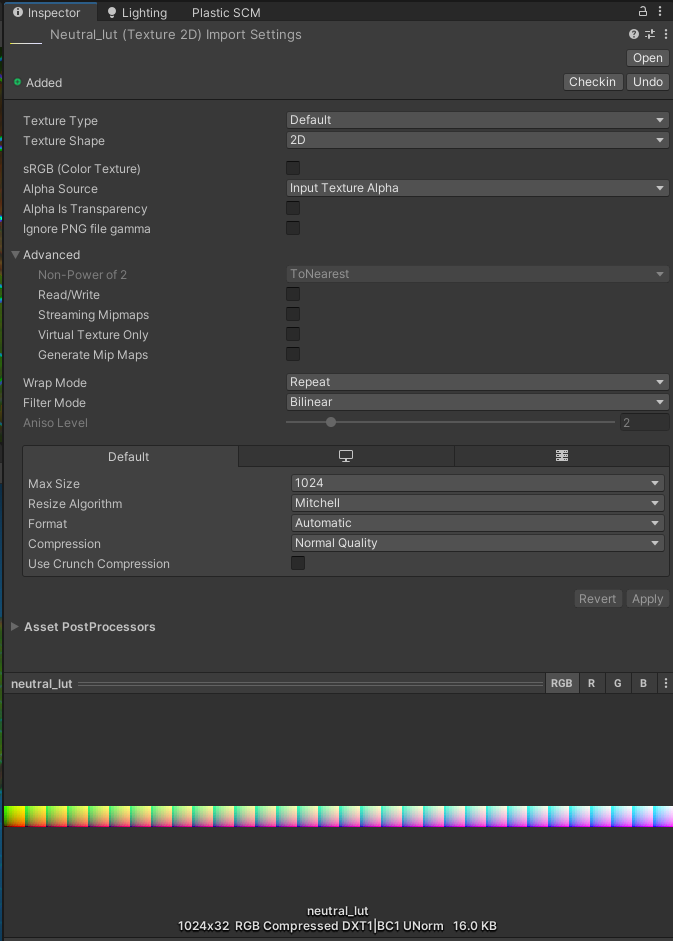Viewport: 673px width, 941px height.
Task: Select the G channel in the preview
Action: (x=617, y=683)
